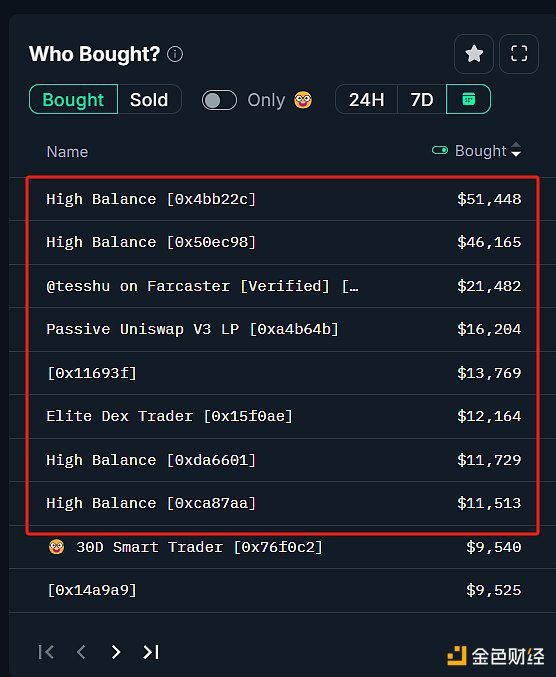556x677 pixels.
Task: Choose the 24H time range
Action: click(366, 99)
